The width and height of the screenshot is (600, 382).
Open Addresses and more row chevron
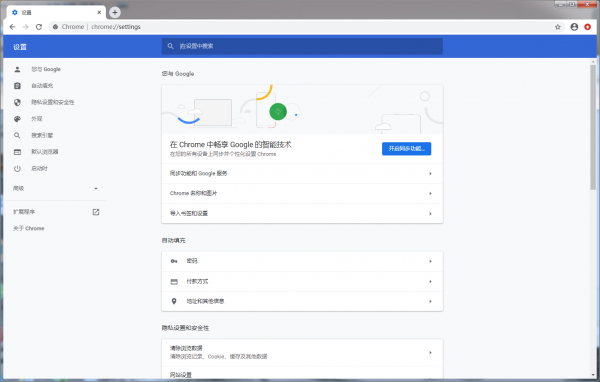[x=430, y=301]
